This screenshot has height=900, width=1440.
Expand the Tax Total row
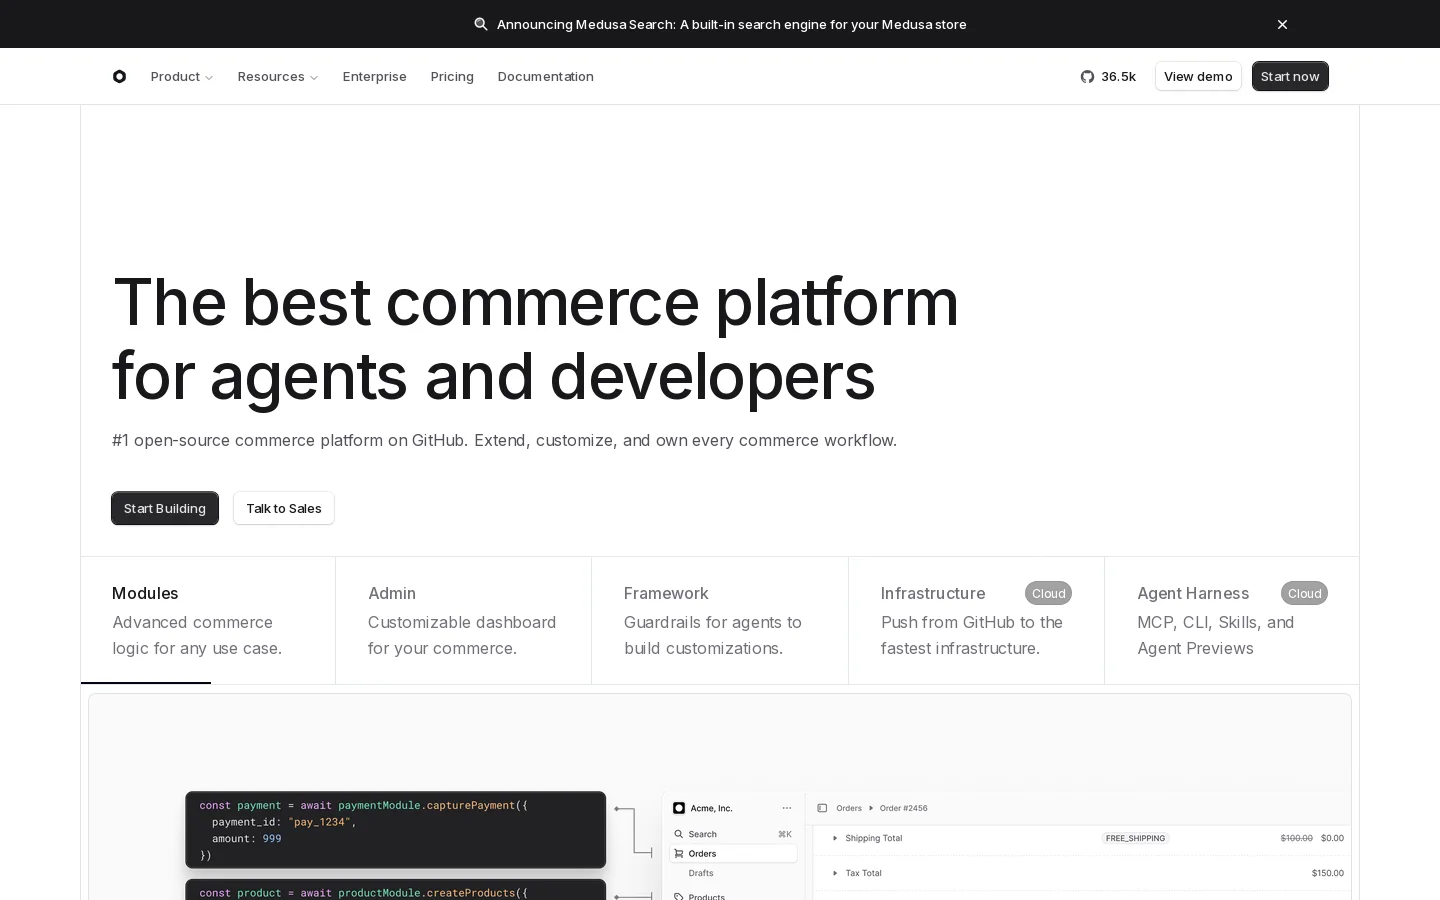tap(835, 873)
